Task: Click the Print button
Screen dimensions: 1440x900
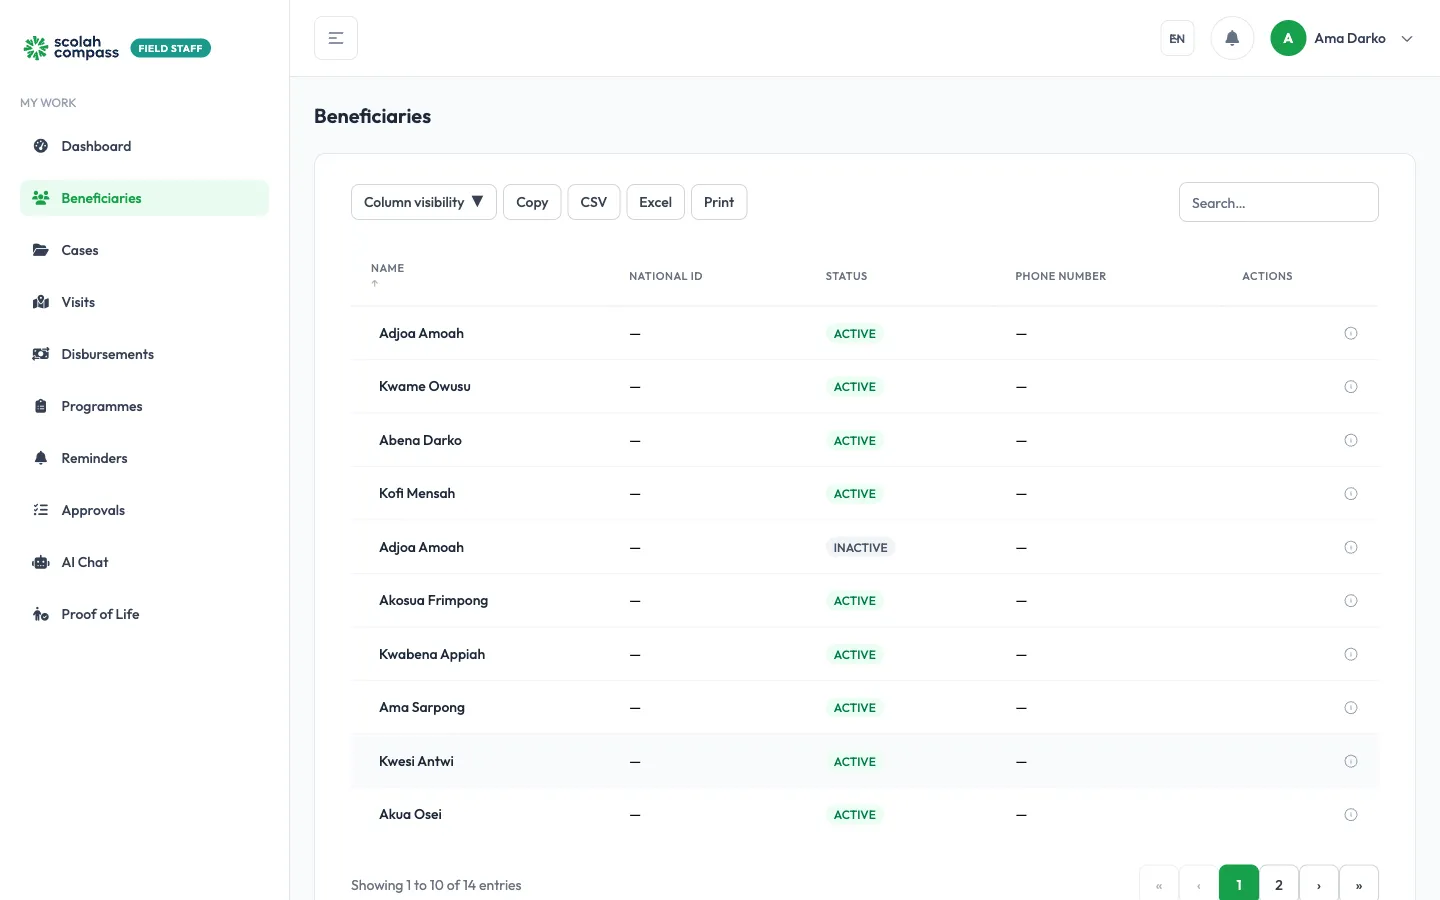Action: (x=719, y=202)
